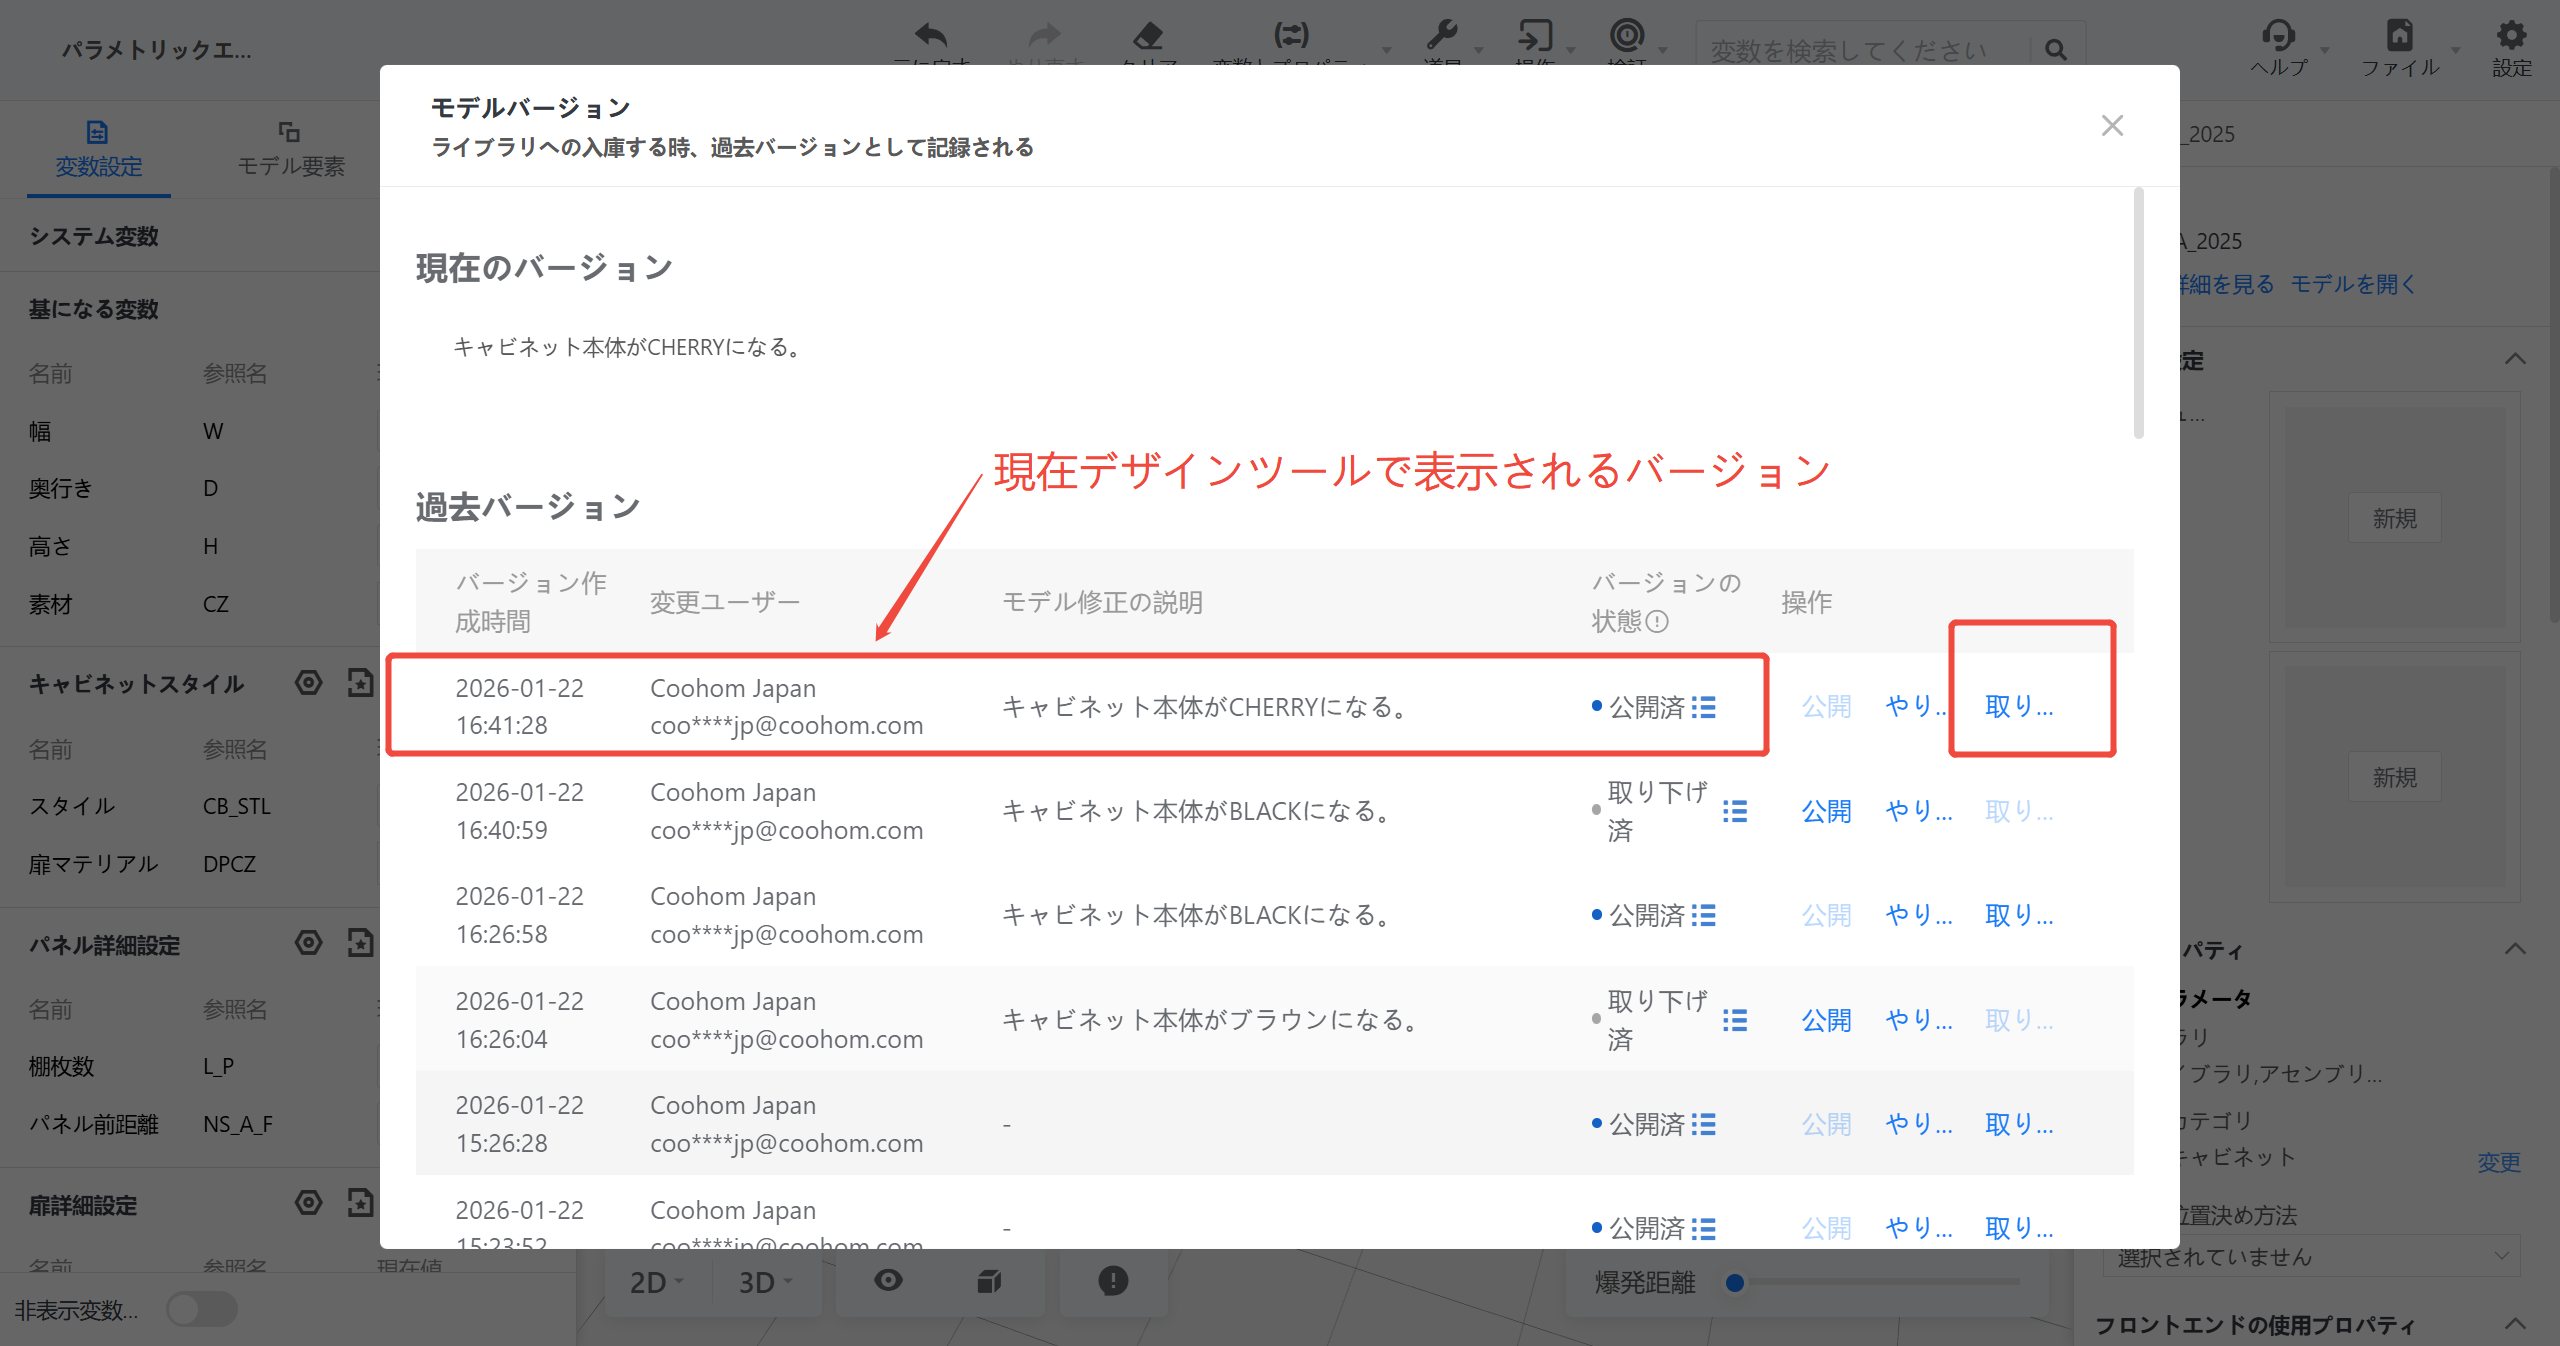Open list icon for the 16:41:28 version

(x=1704, y=708)
